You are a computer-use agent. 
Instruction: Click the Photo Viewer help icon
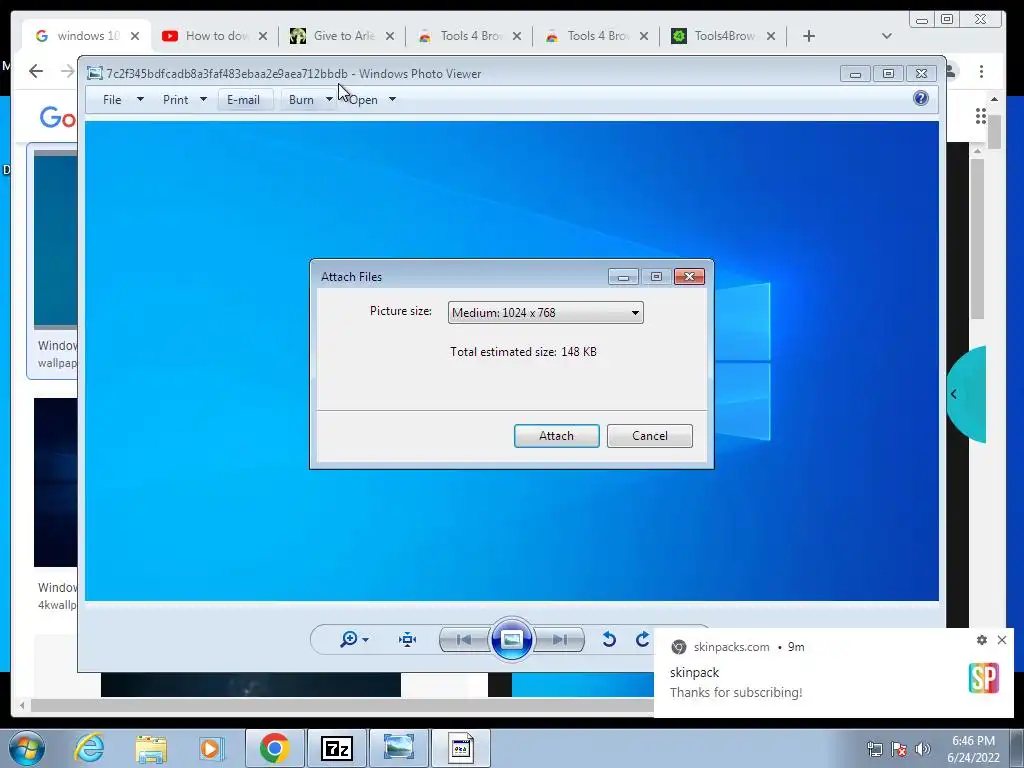coord(921,99)
